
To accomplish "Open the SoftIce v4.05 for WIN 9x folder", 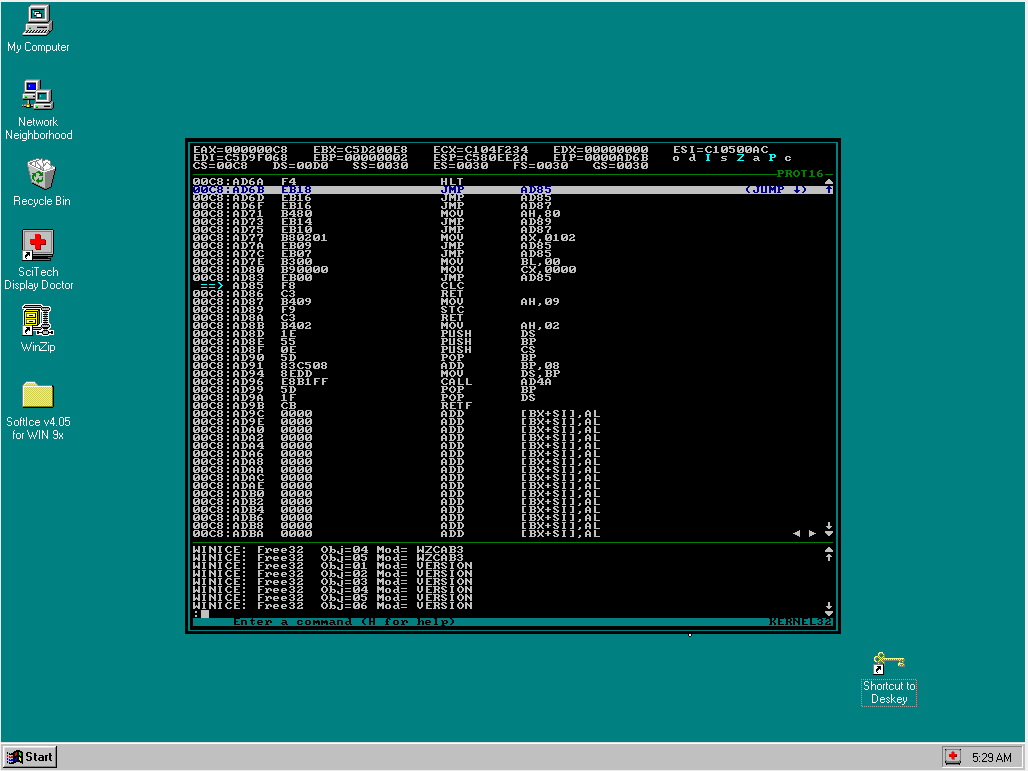I will coord(38,396).
